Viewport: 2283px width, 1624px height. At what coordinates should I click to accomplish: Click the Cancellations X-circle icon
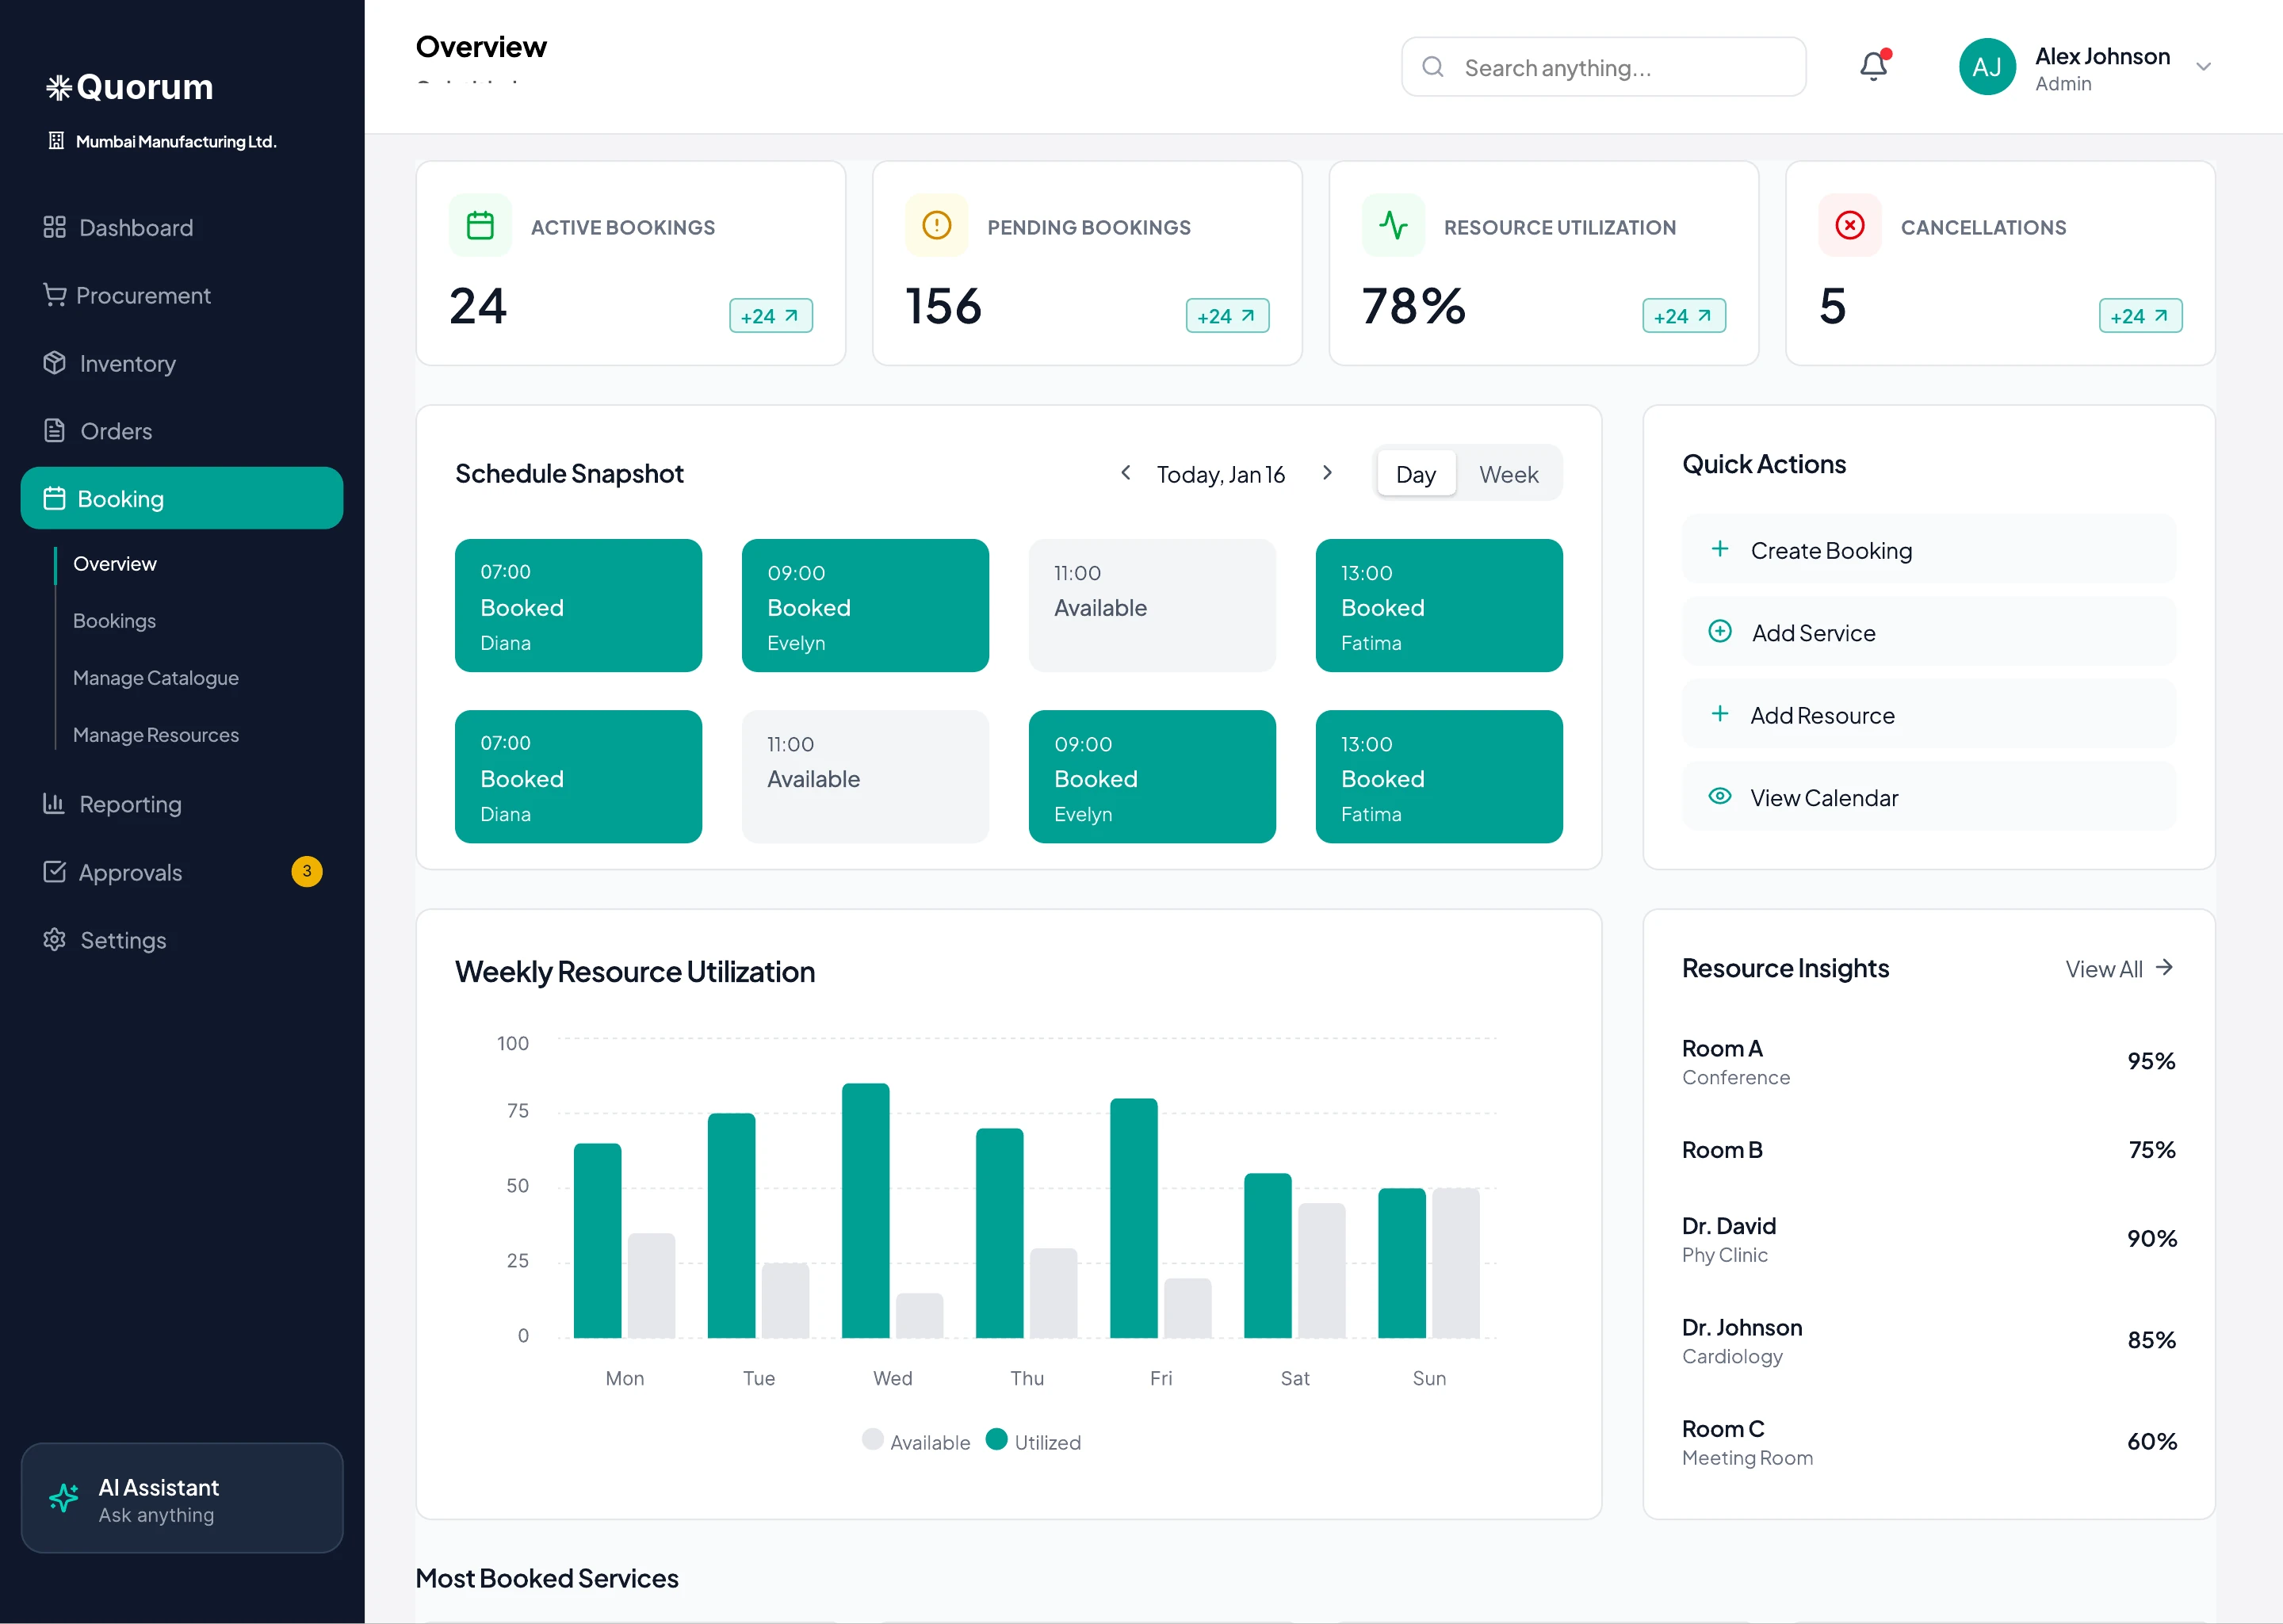point(1850,226)
